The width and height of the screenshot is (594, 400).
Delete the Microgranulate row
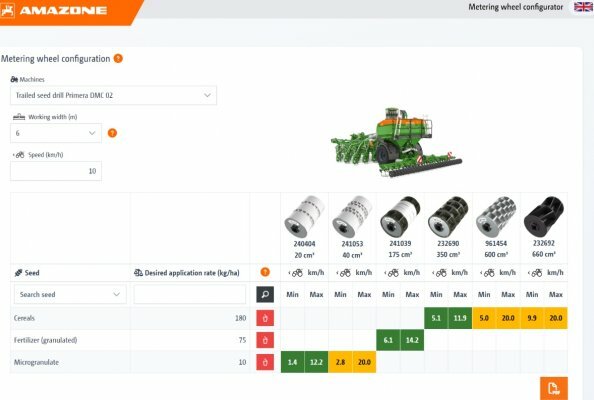click(265, 362)
